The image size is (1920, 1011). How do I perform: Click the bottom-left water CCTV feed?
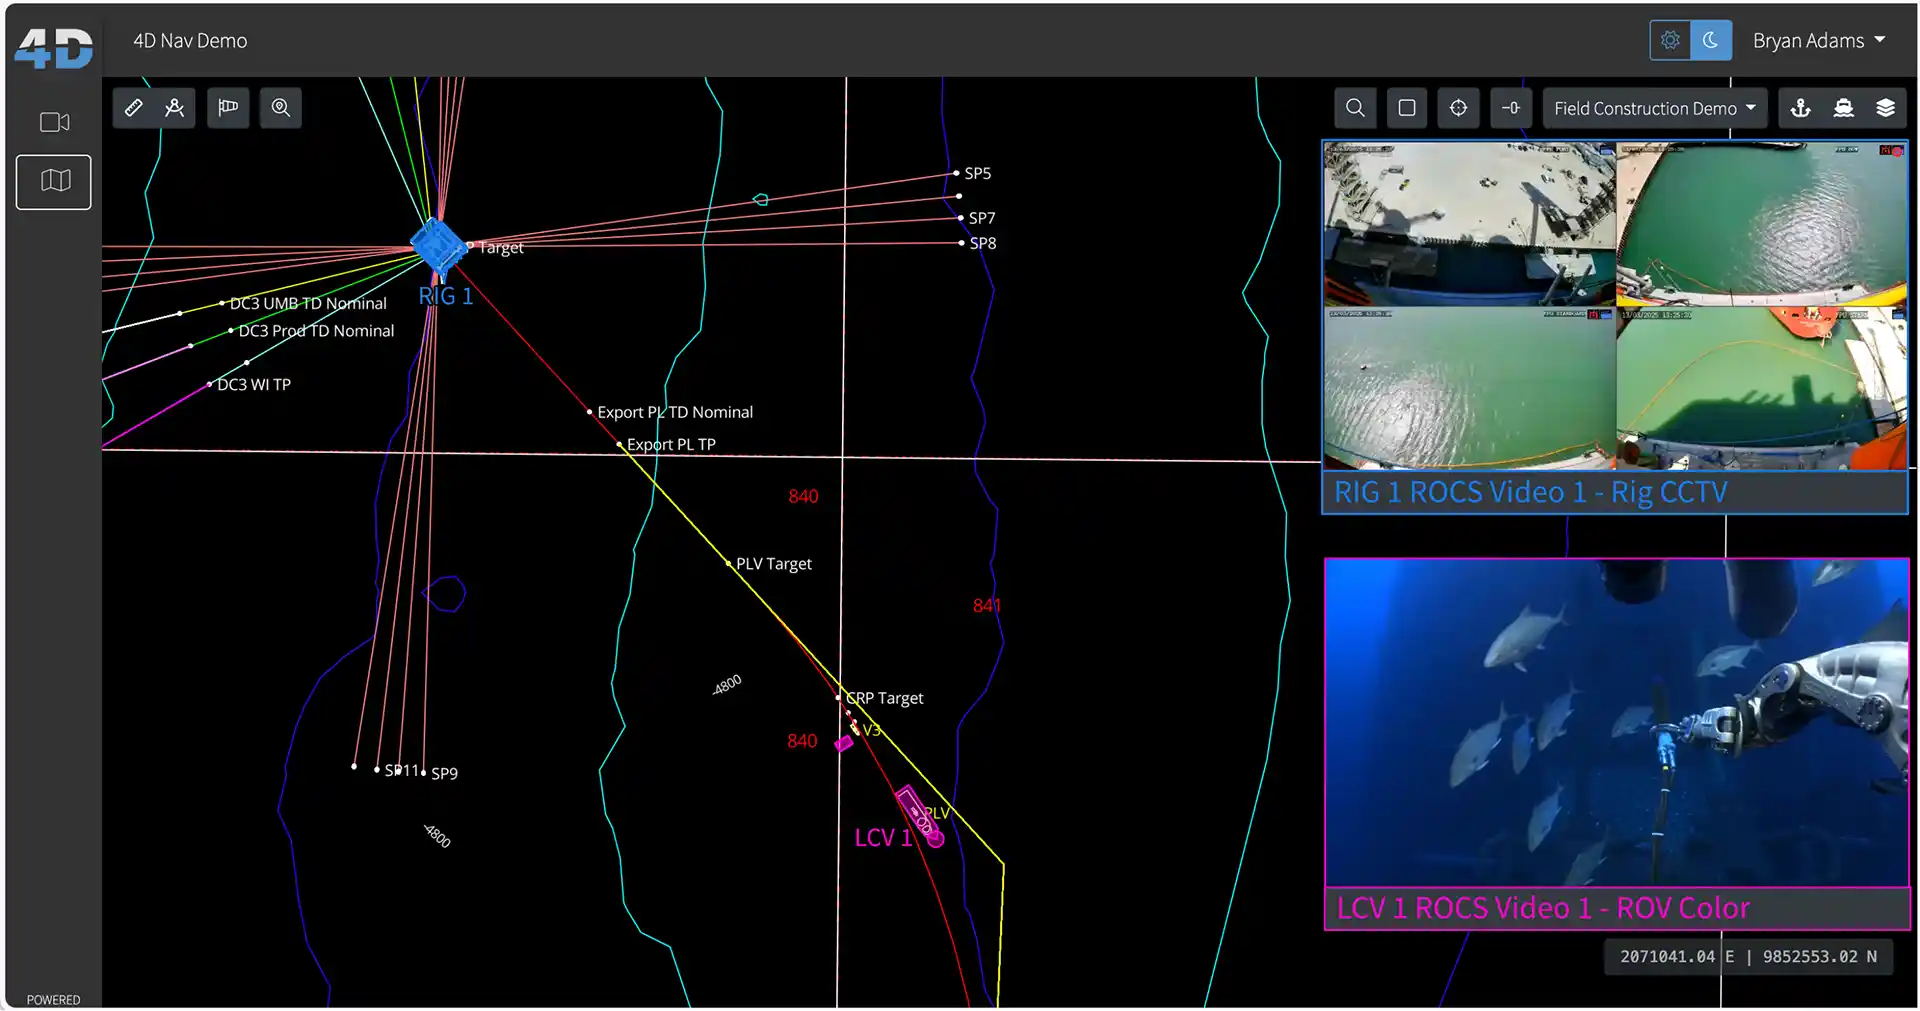coord(1469,388)
